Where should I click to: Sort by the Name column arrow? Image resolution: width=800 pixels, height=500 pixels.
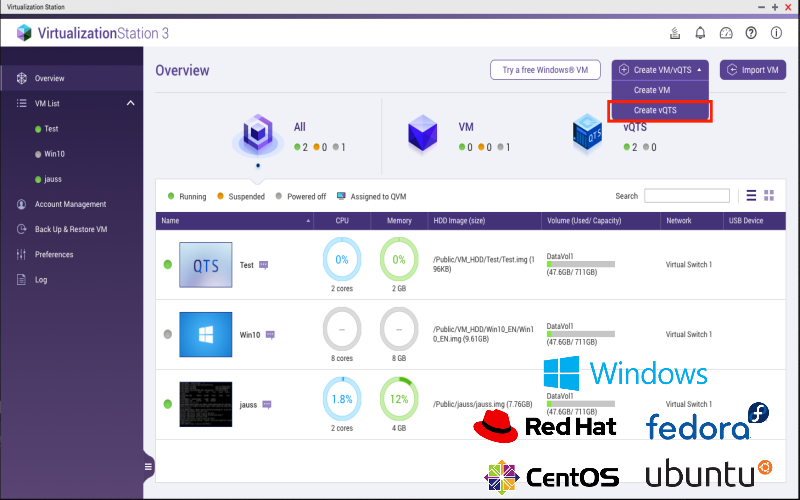(308, 221)
